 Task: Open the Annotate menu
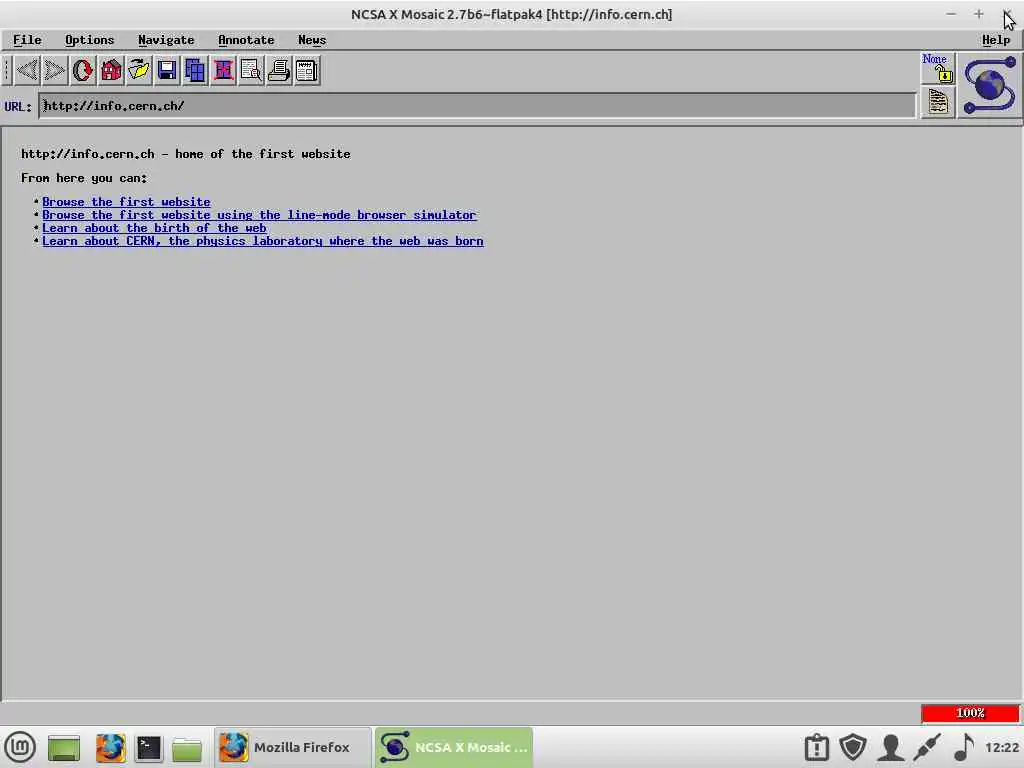[x=246, y=40]
